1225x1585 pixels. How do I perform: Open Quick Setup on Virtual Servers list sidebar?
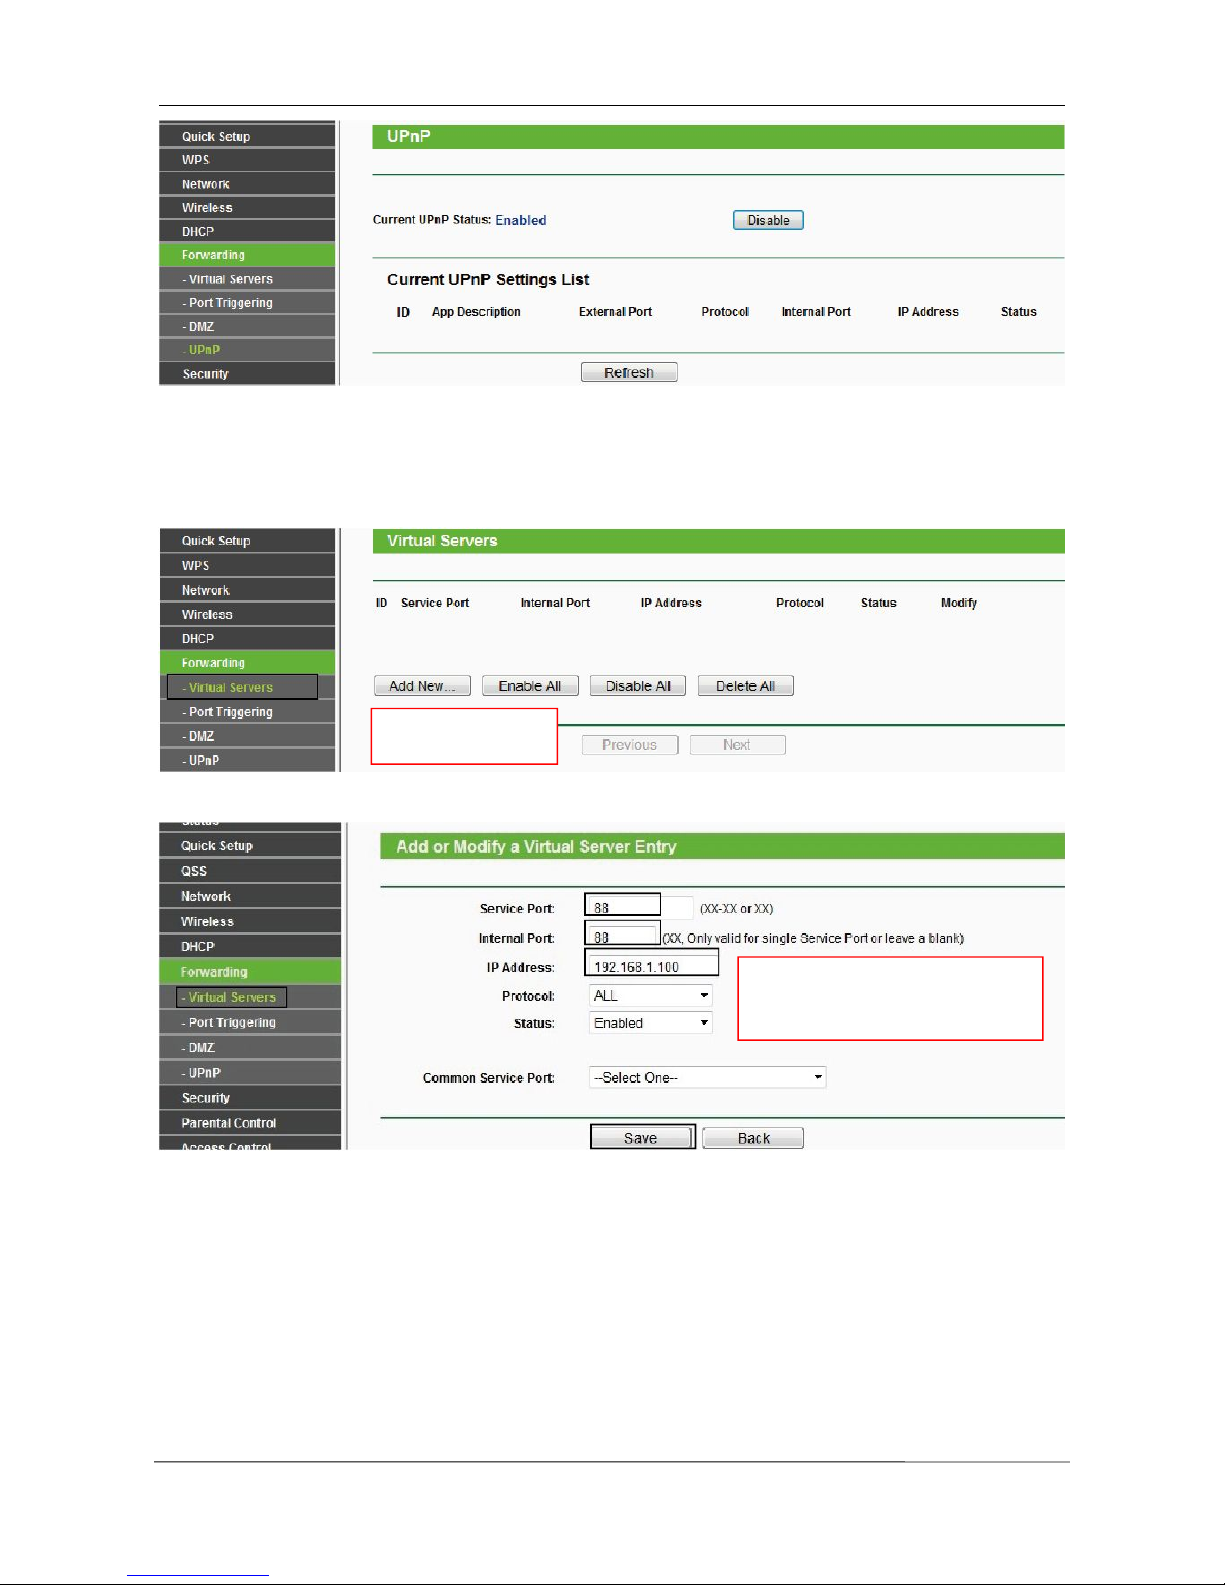247,541
